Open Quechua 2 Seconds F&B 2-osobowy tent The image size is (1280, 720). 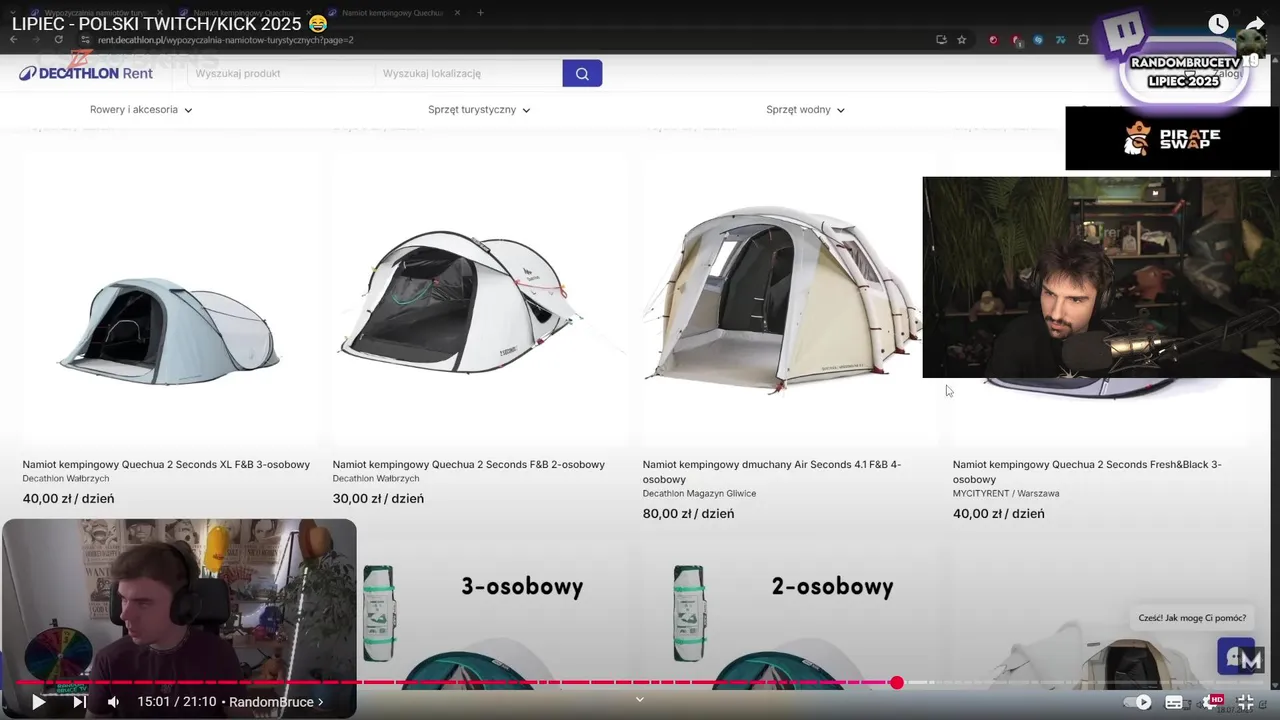469,464
